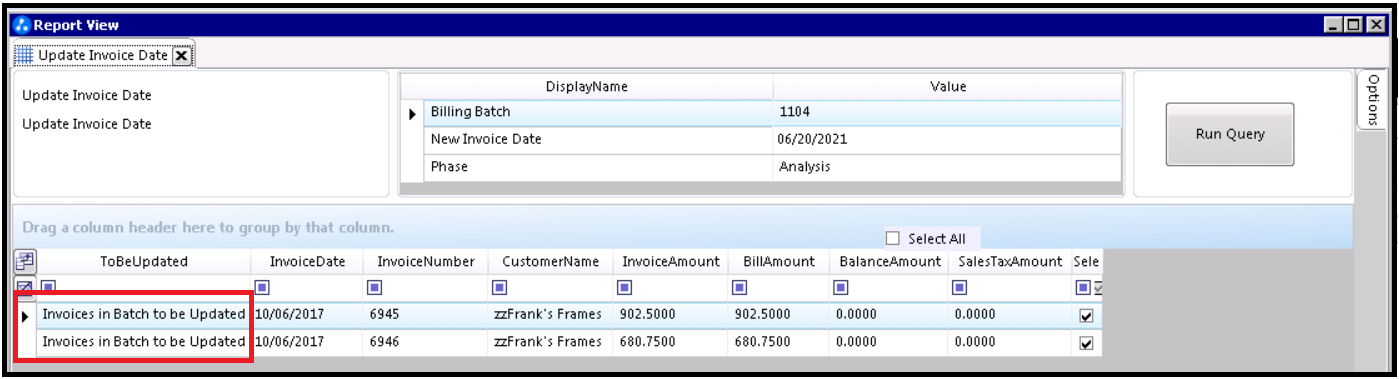The image size is (1399, 379).
Task: Click row indicator arrow beside Billing Batch
Action: 412,114
